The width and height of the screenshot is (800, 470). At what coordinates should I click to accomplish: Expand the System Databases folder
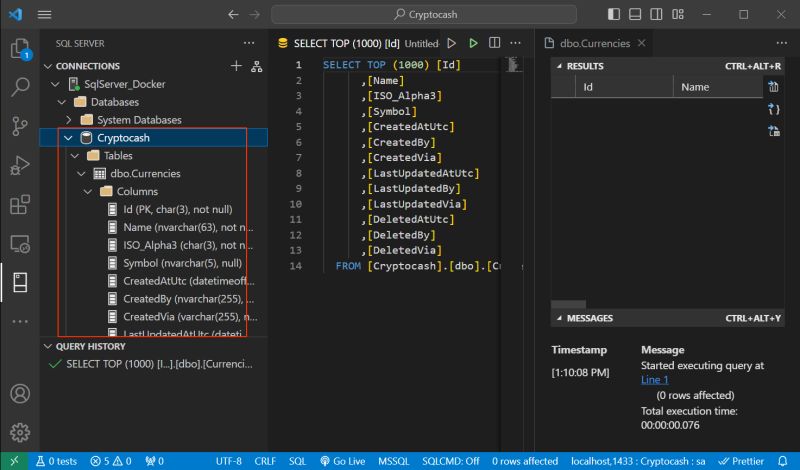click(69, 120)
